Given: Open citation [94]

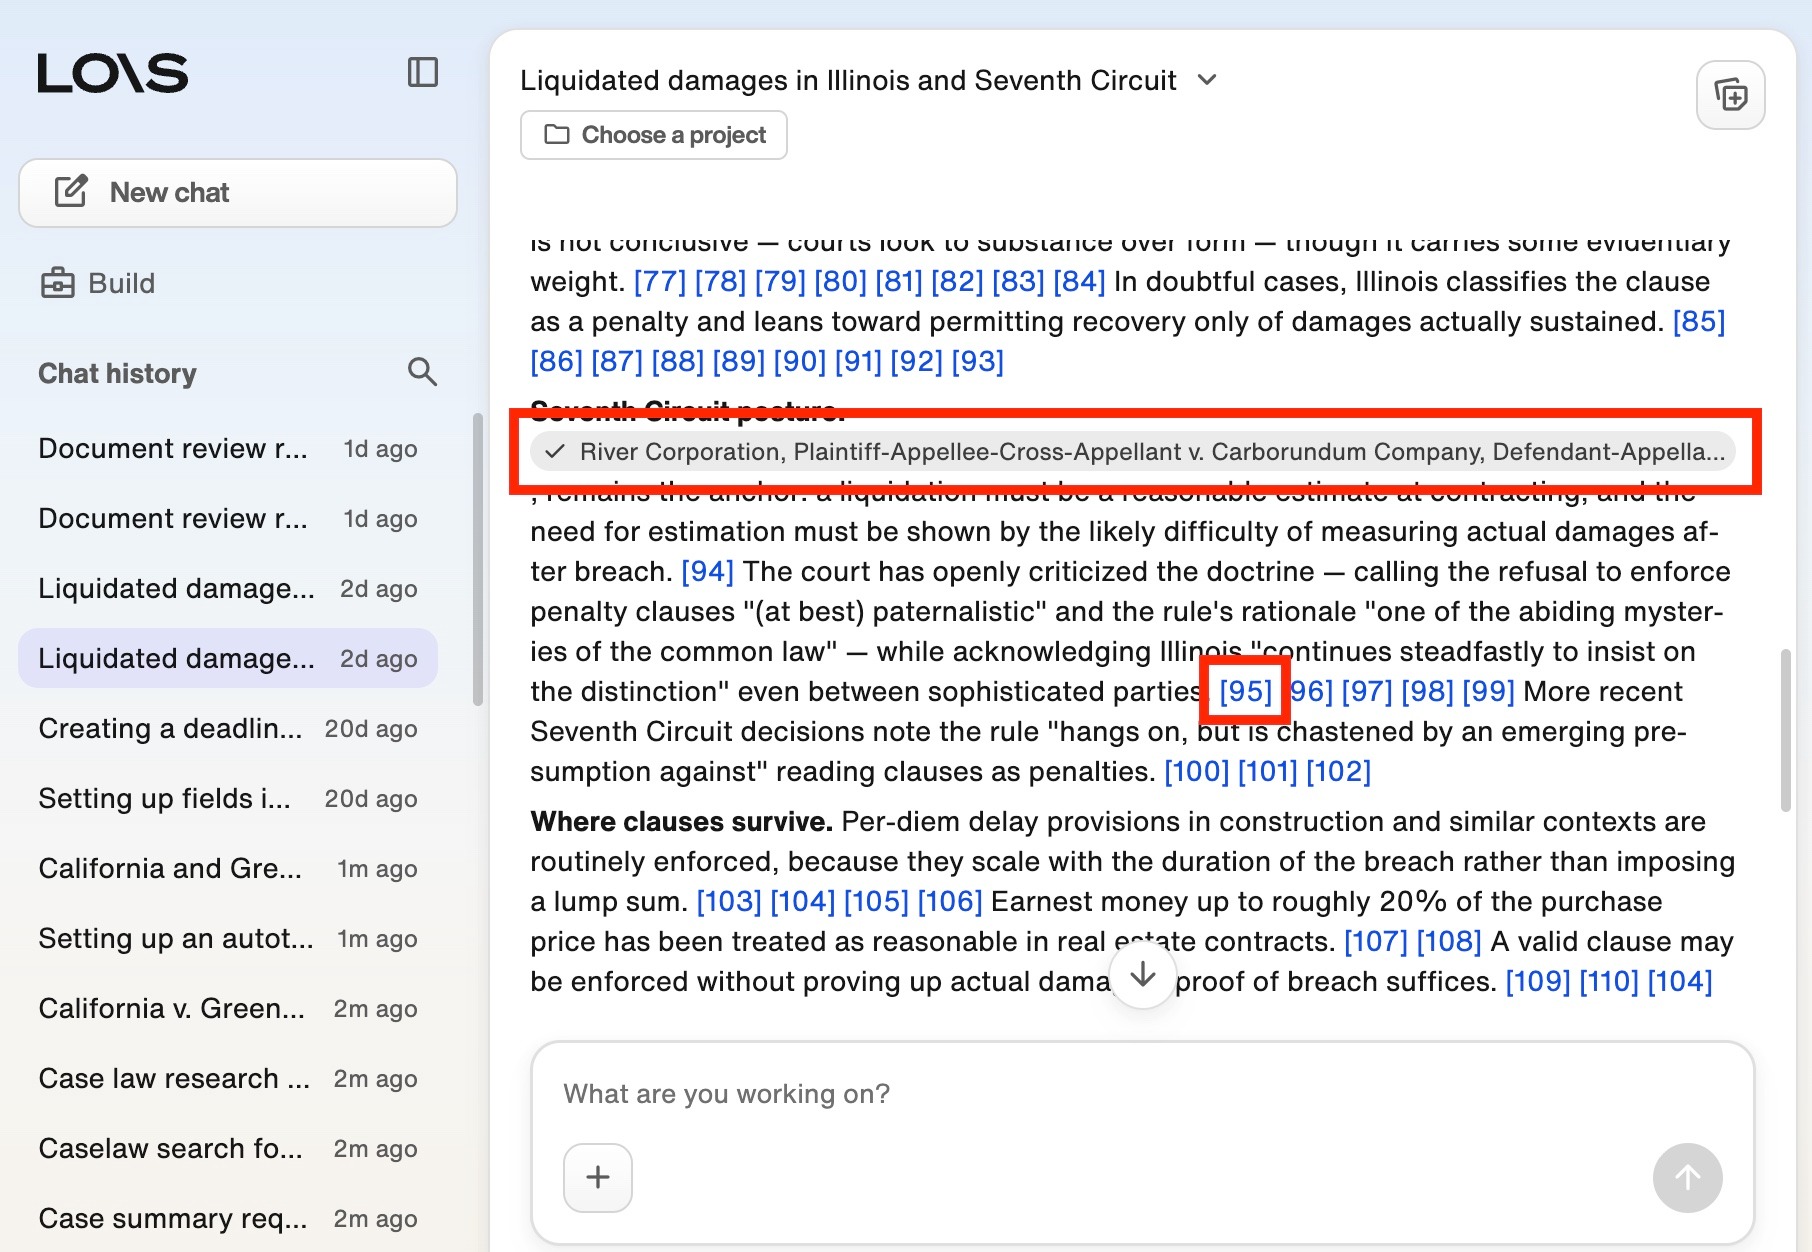Looking at the screenshot, I should click(708, 572).
